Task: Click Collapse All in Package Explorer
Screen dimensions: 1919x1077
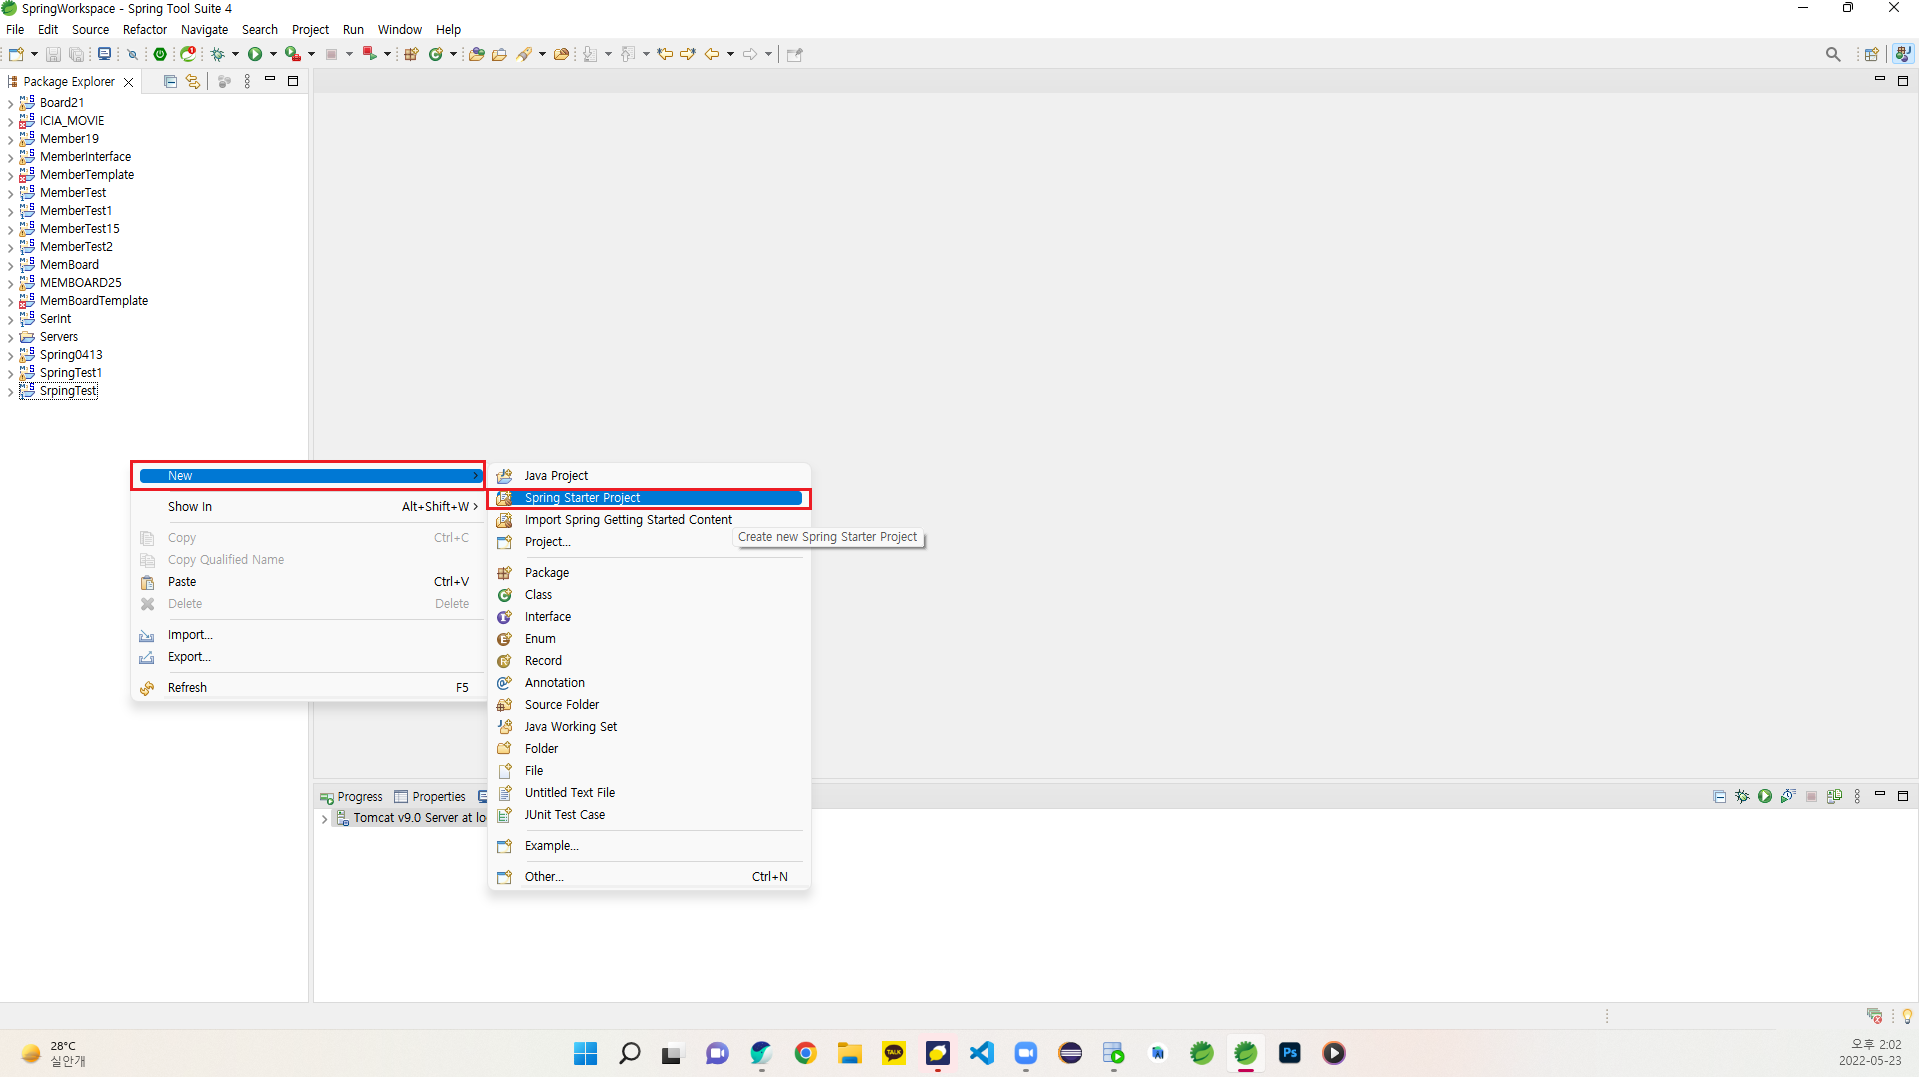Action: coord(170,81)
